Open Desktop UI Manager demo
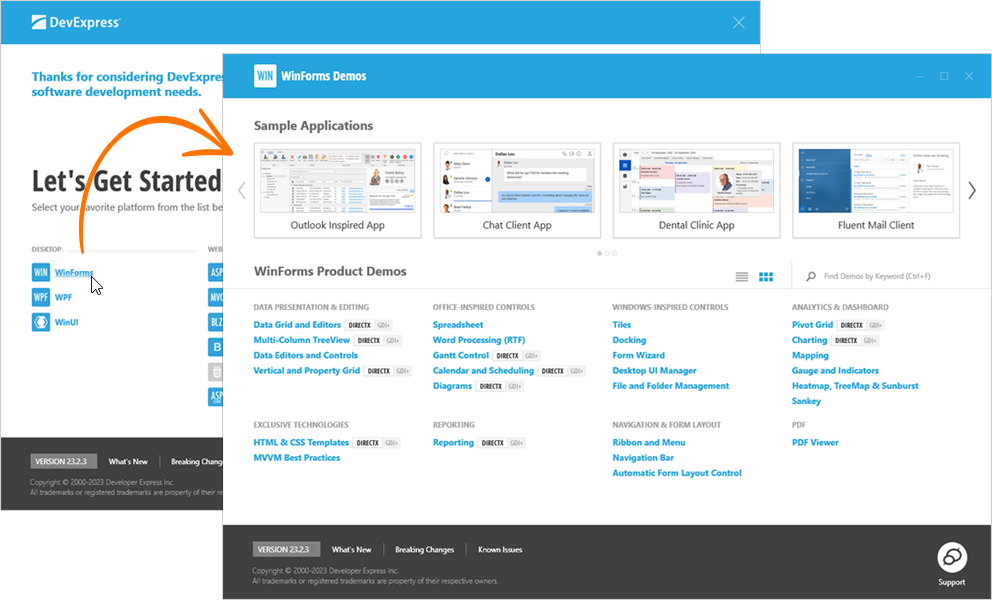 click(x=654, y=370)
